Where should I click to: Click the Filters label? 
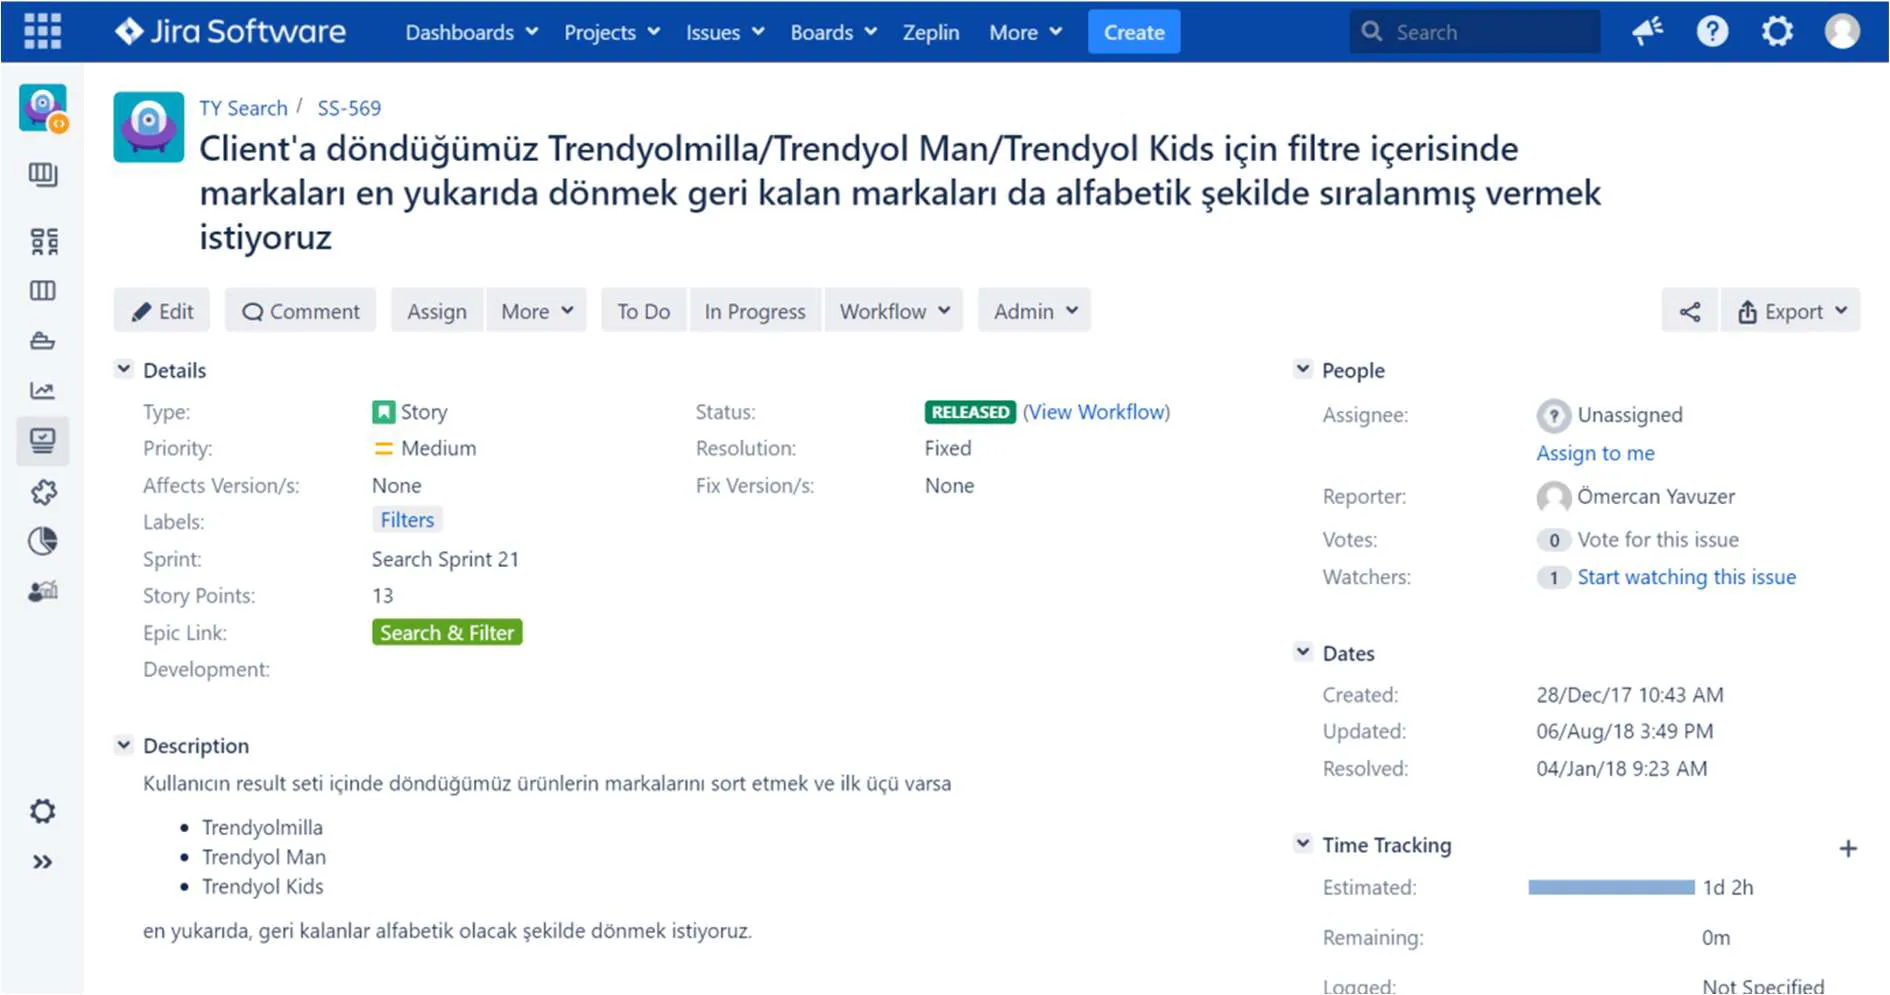pos(407,520)
